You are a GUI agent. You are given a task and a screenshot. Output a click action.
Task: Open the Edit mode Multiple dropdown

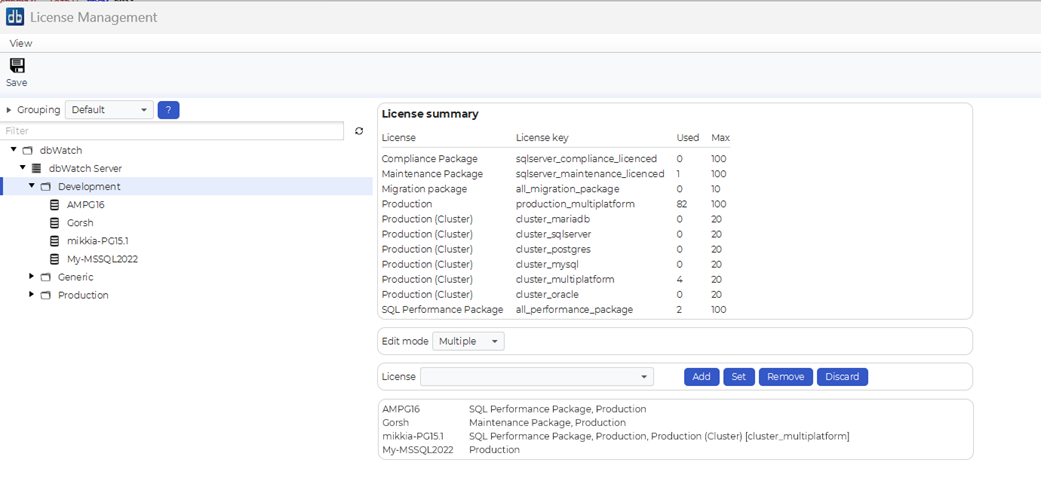click(468, 341)
